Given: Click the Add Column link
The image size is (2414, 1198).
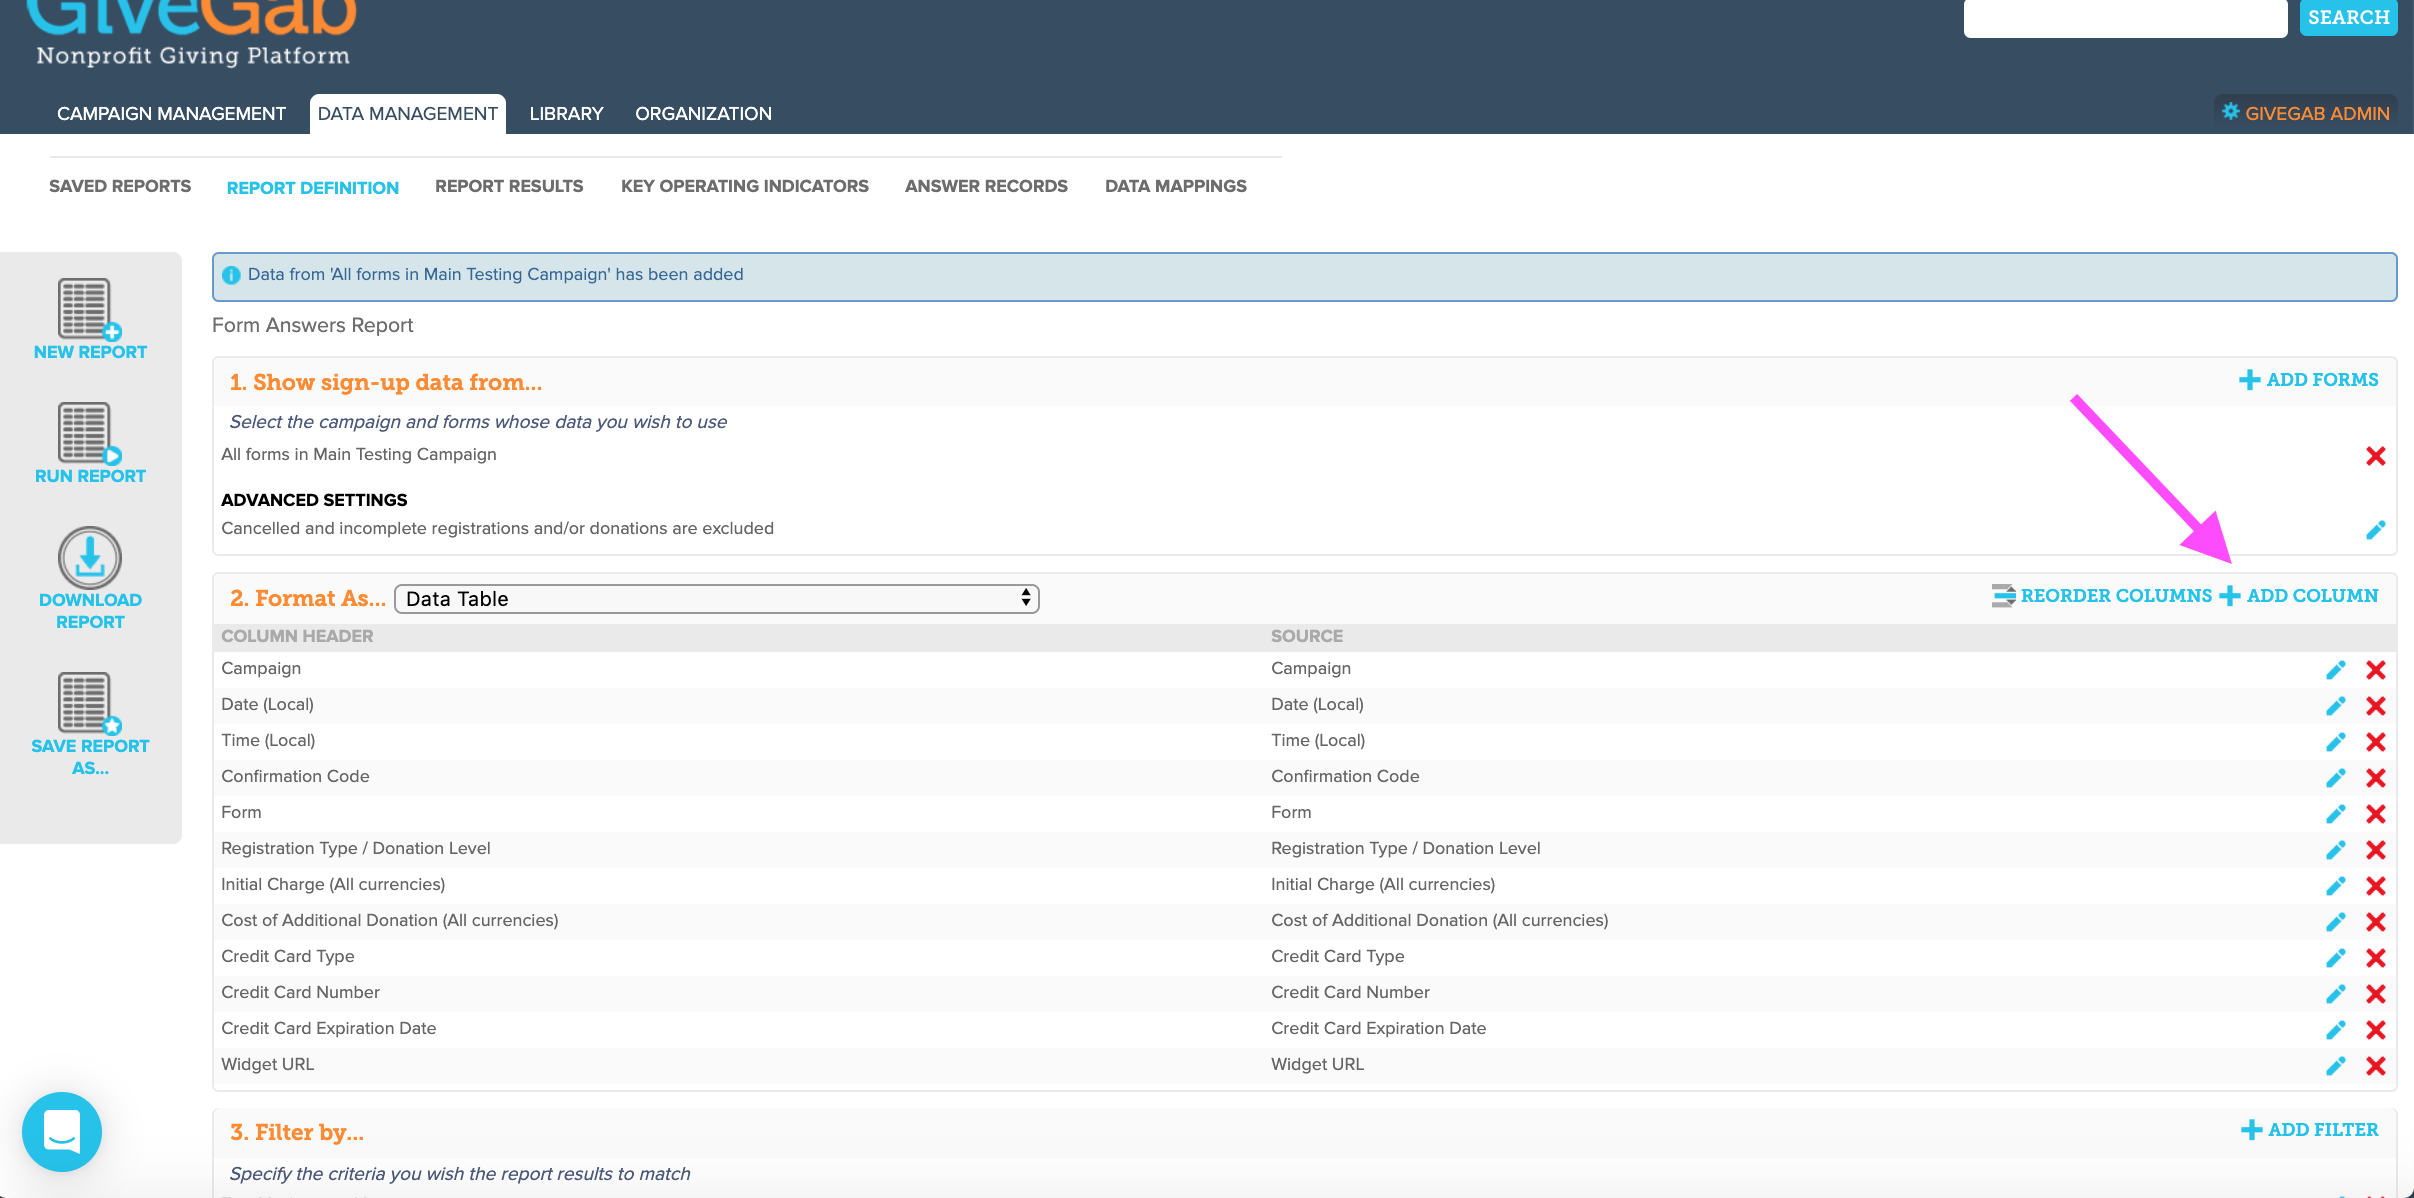Looking at the screenshot, I should 2299,596.
